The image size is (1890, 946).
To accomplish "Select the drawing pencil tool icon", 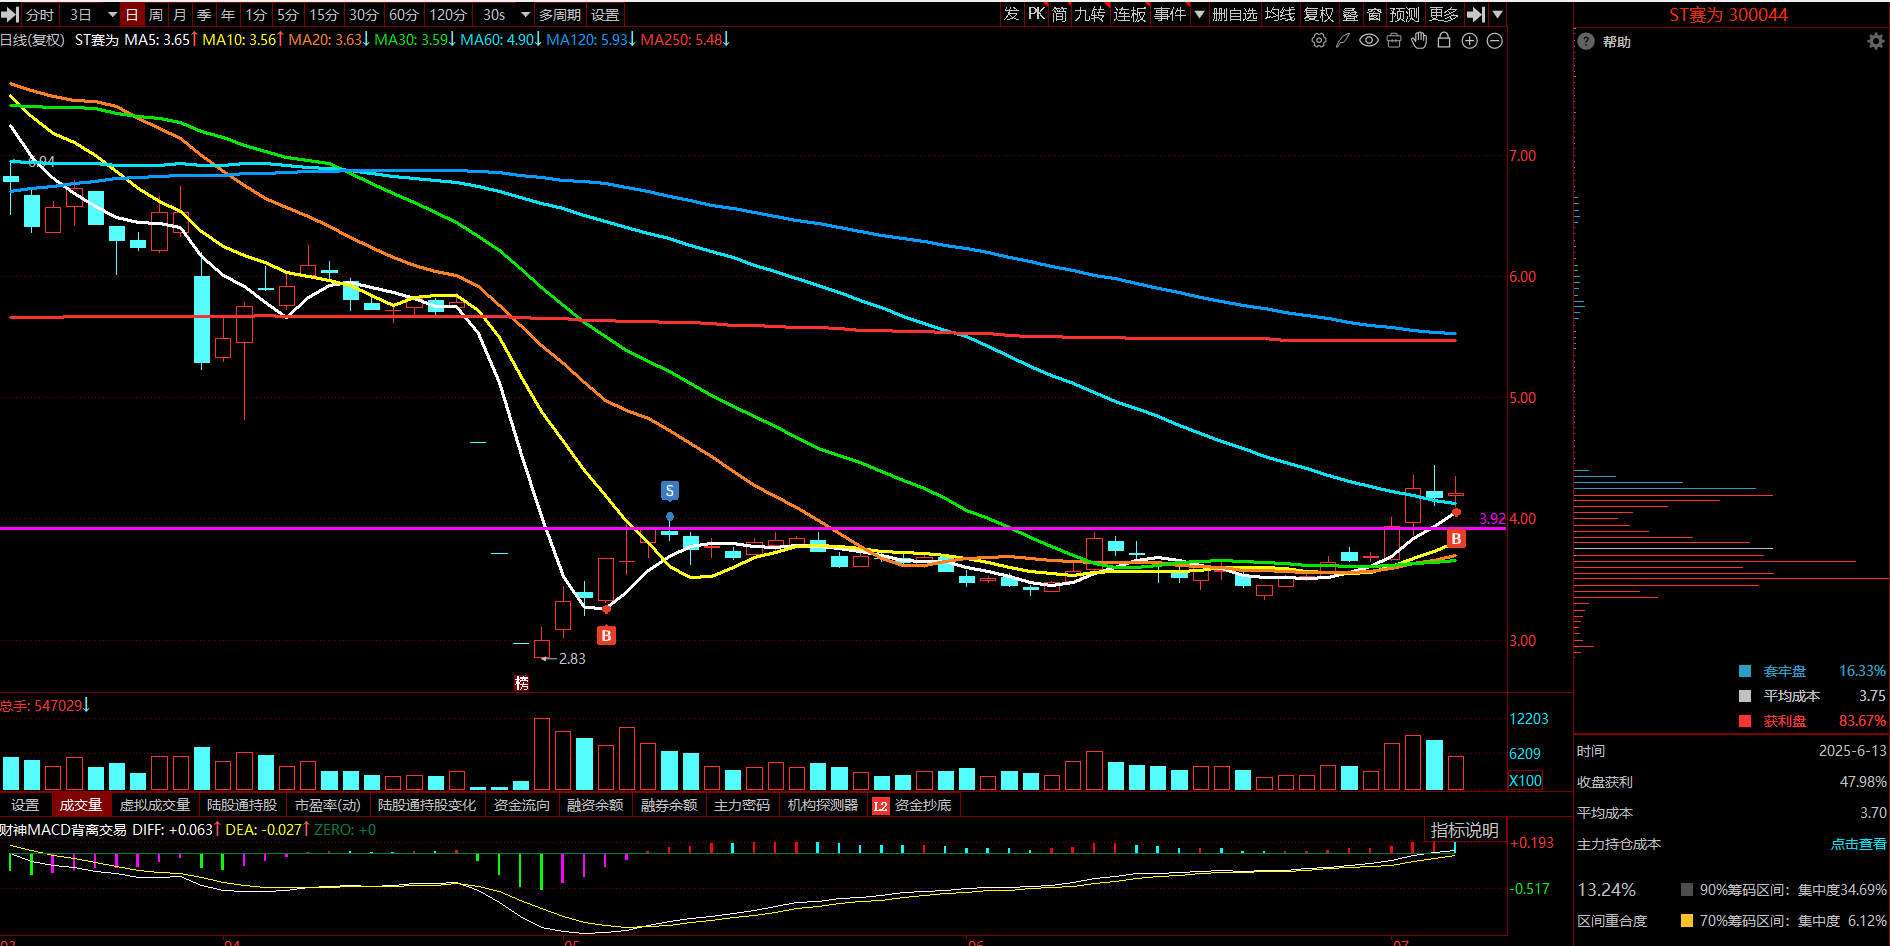I will pyautogui.click(x=1343, y=40).
